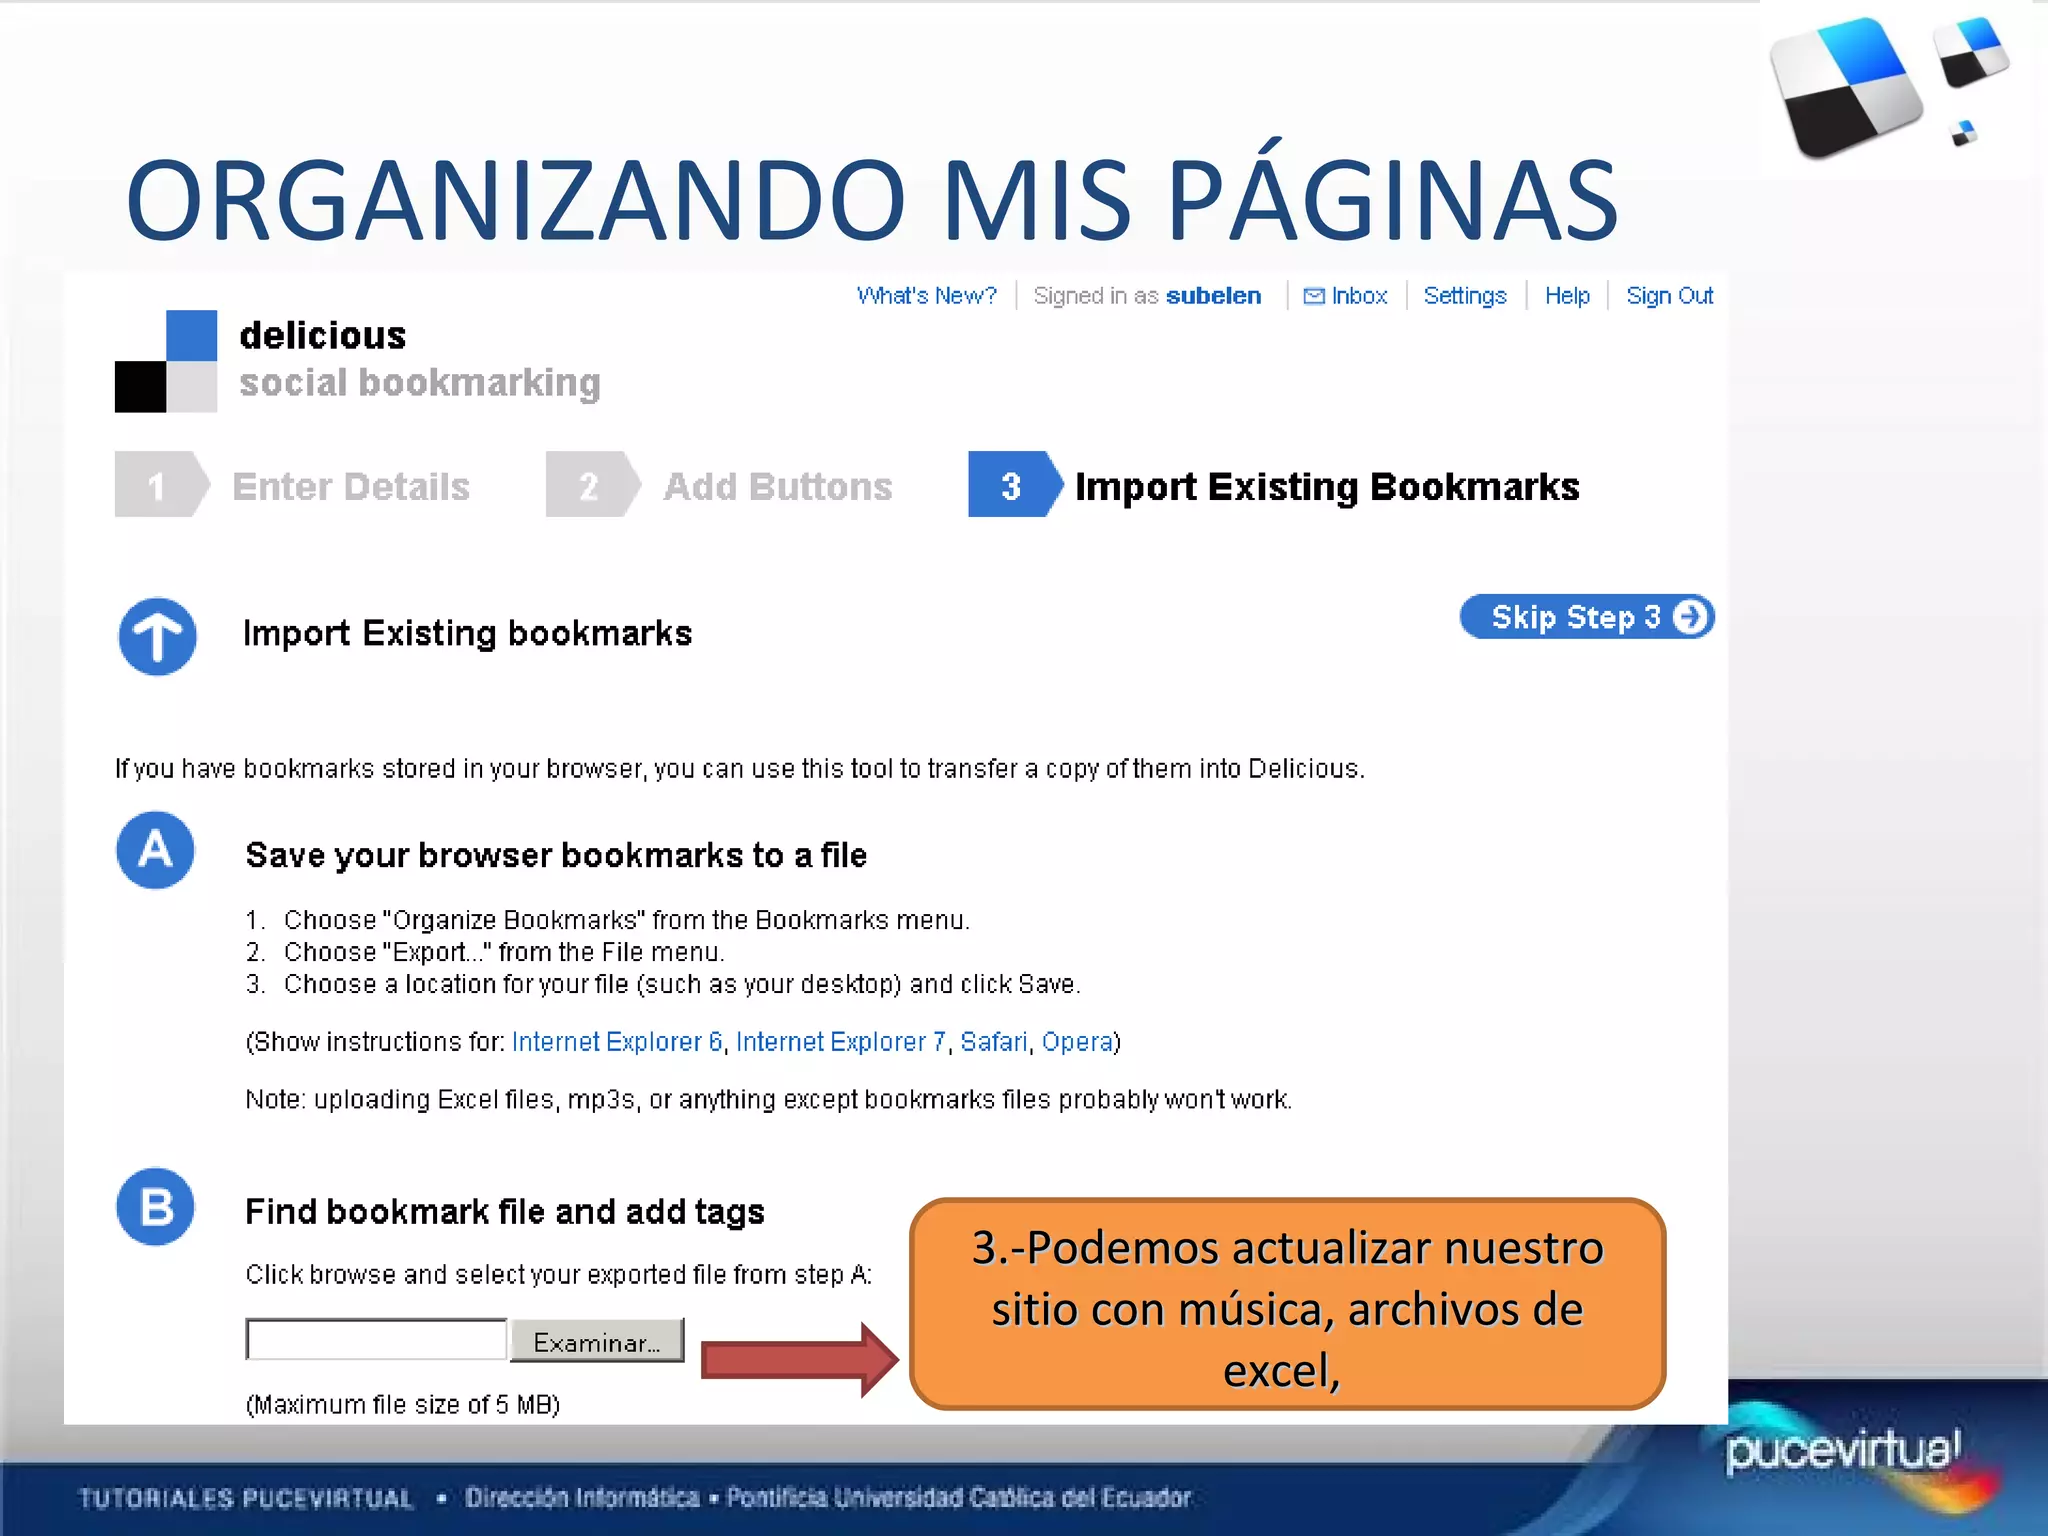Open the Help link
The width and height of the screenshot is (2048, 1536).
(1567, 296)
